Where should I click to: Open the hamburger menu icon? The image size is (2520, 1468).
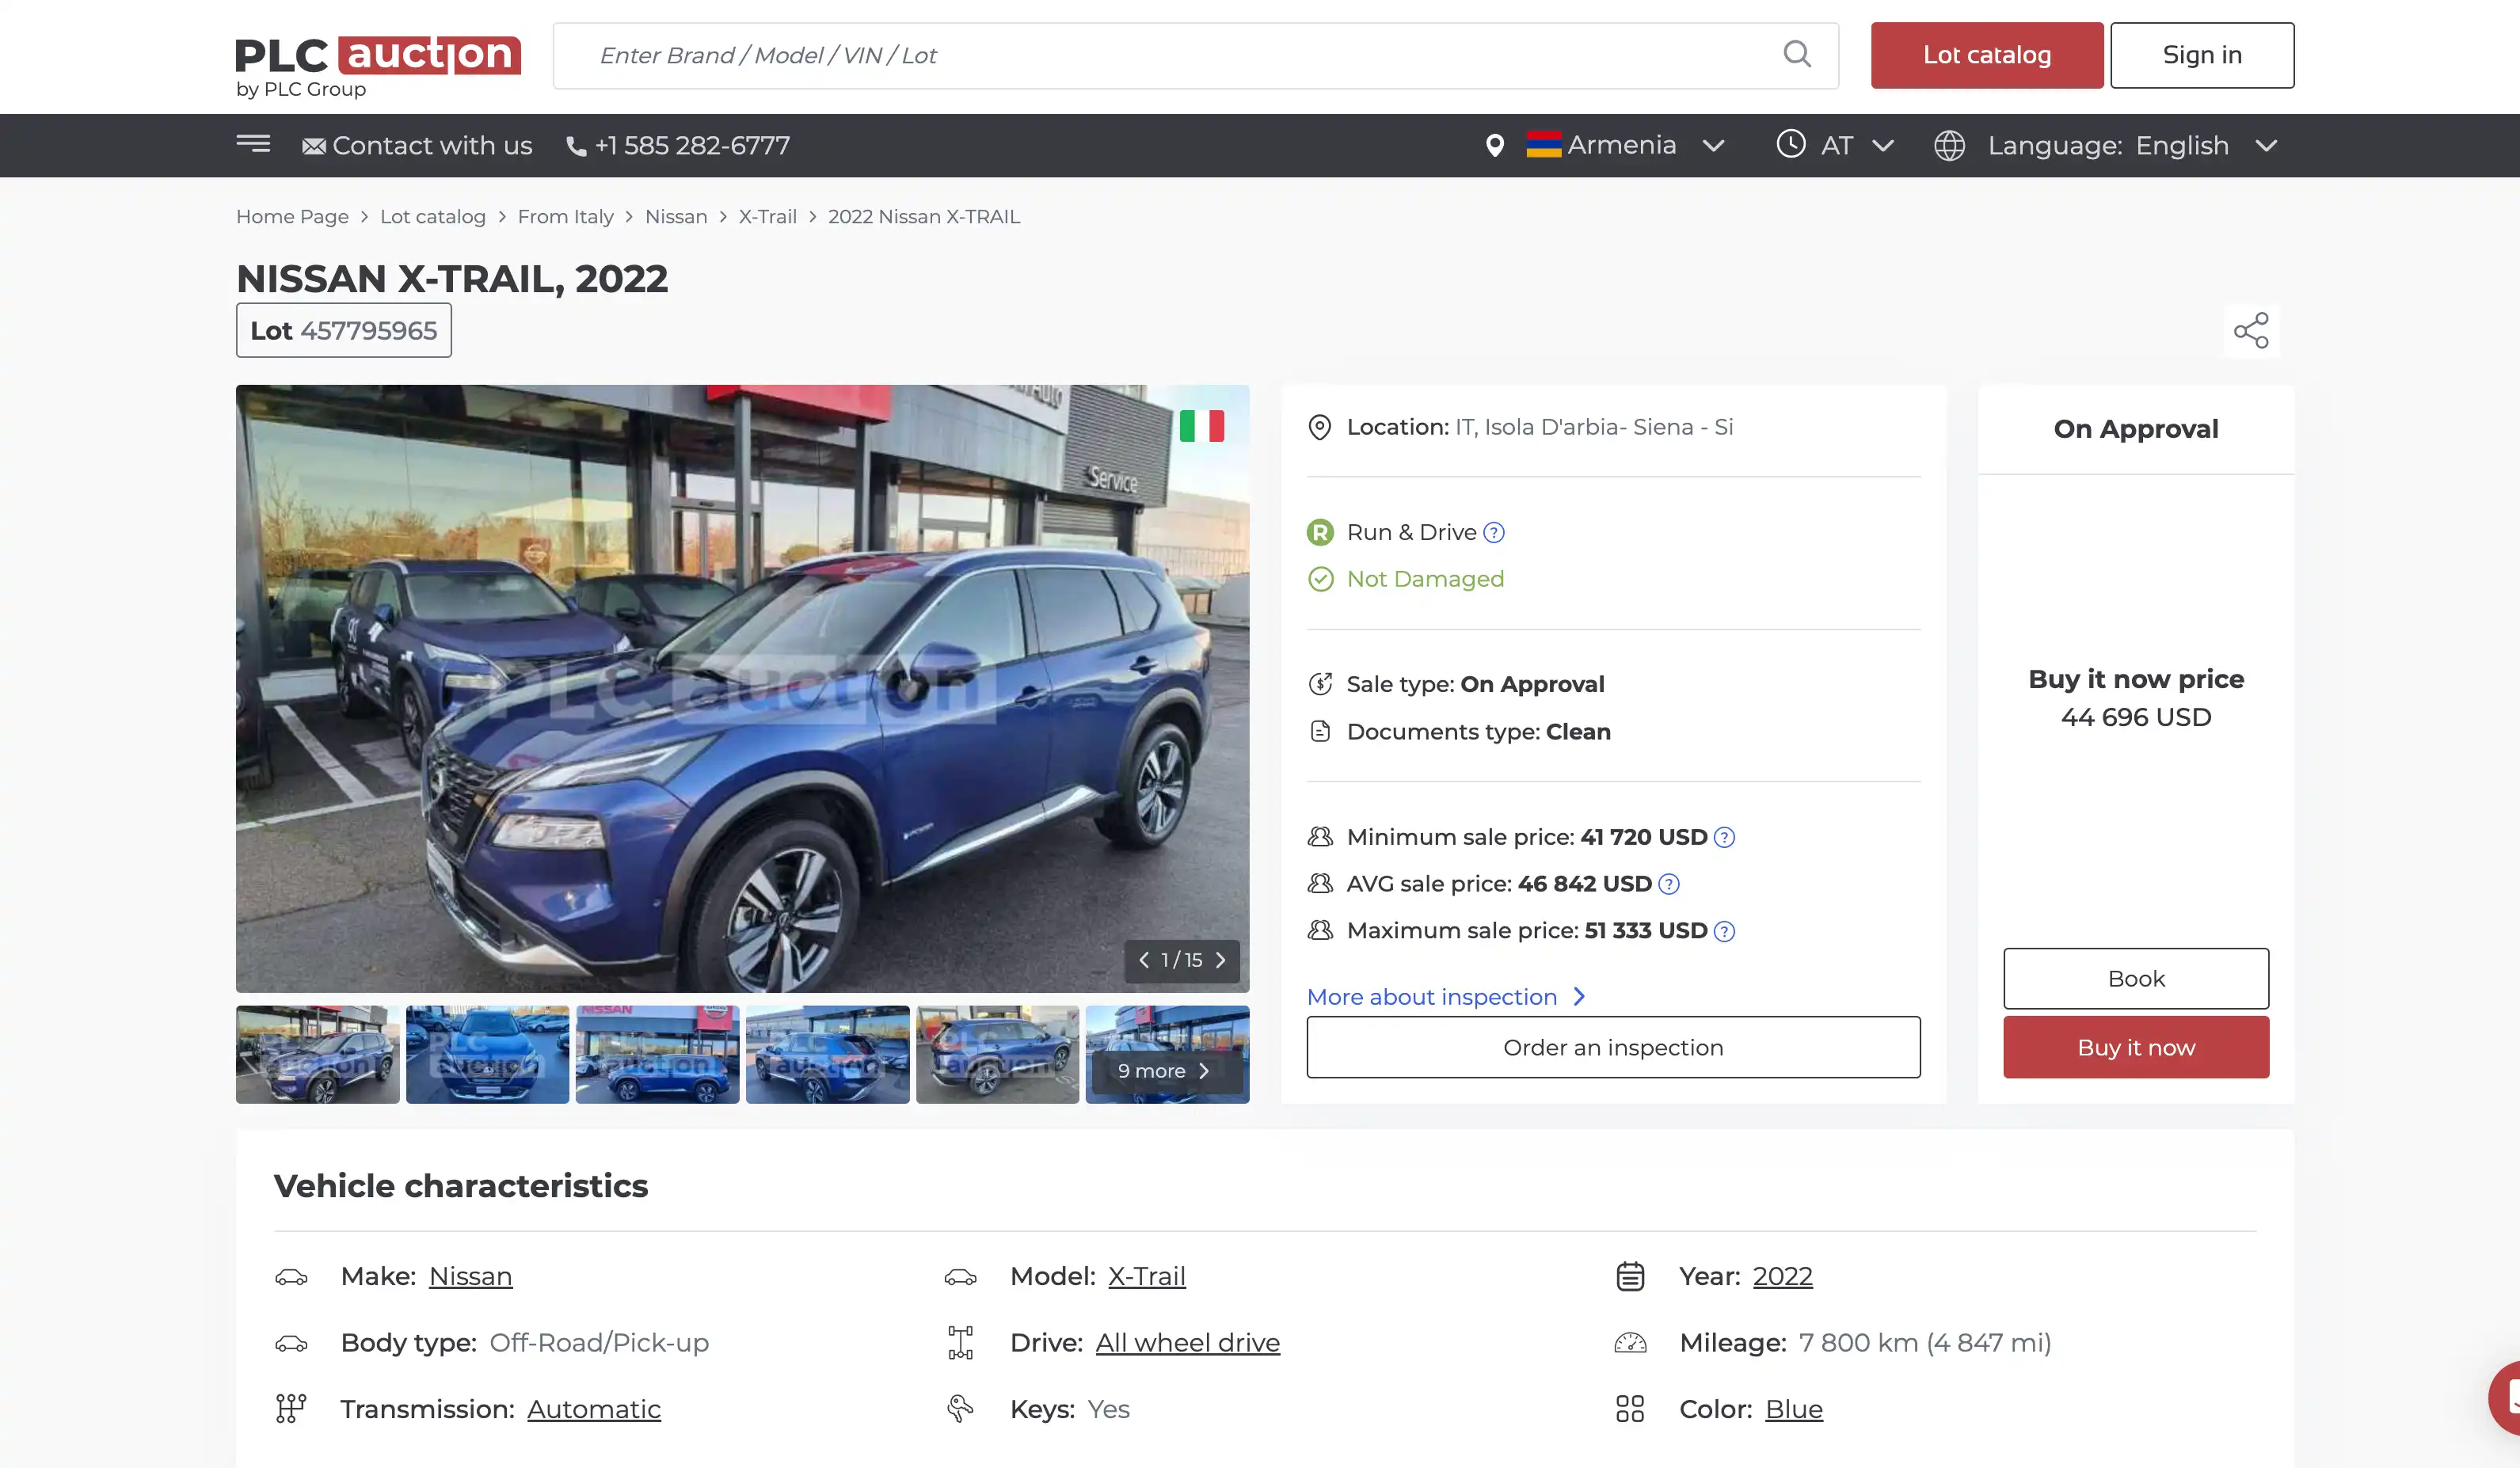click(x=253, y=144)
